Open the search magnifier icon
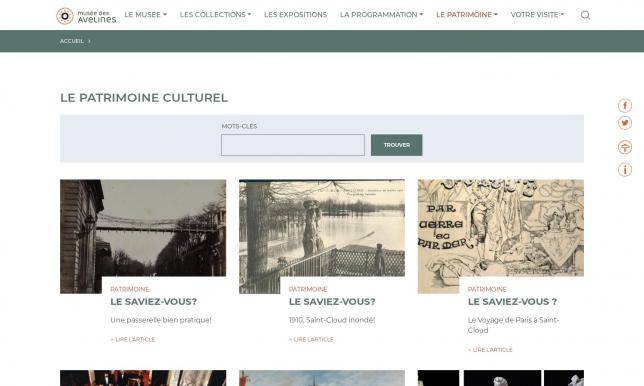 [585, 15]
